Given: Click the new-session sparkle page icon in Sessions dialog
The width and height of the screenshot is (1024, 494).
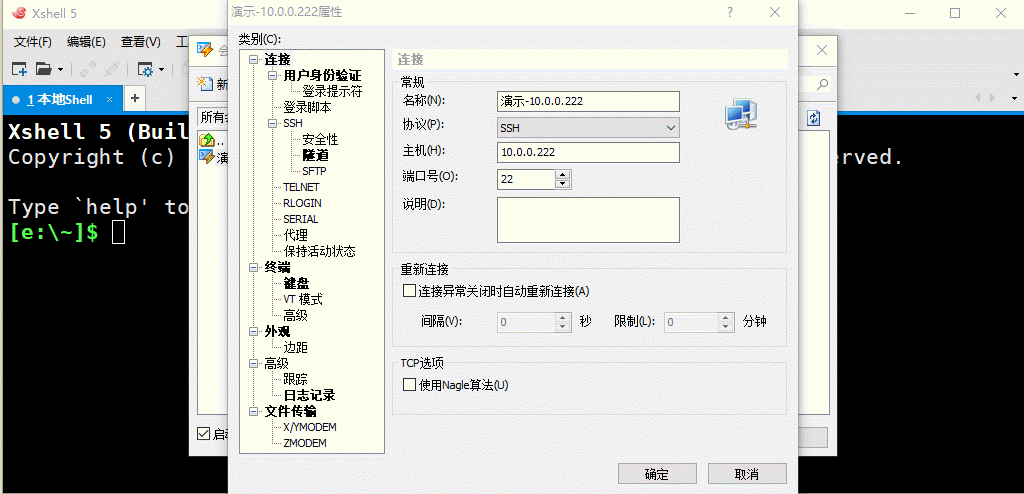Looking at the screenshot, I should click(x=206, y=83).
